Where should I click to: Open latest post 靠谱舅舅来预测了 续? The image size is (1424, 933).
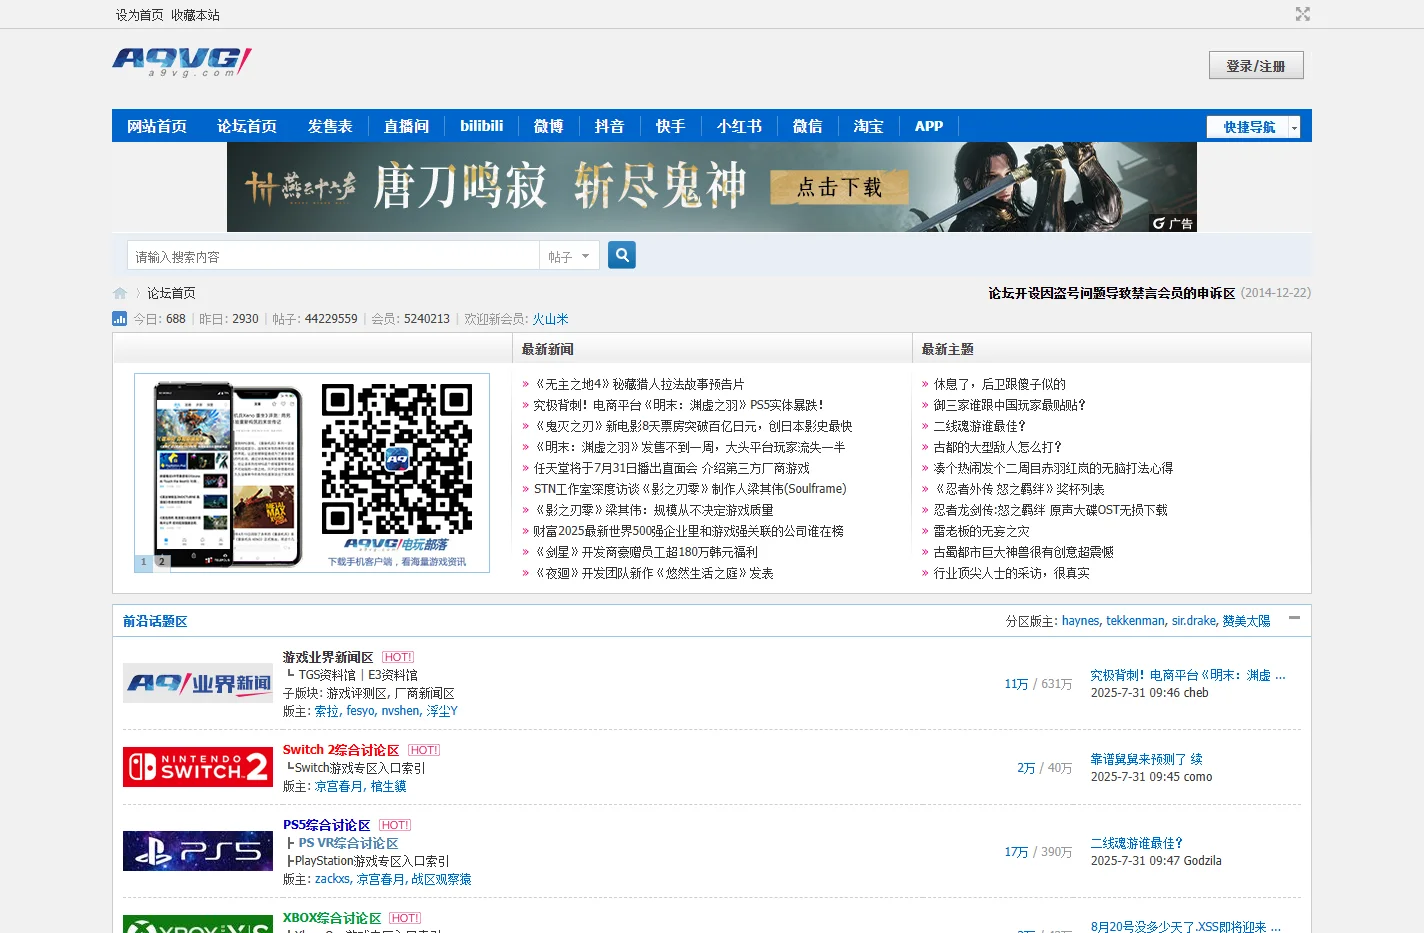[1146, 759]
